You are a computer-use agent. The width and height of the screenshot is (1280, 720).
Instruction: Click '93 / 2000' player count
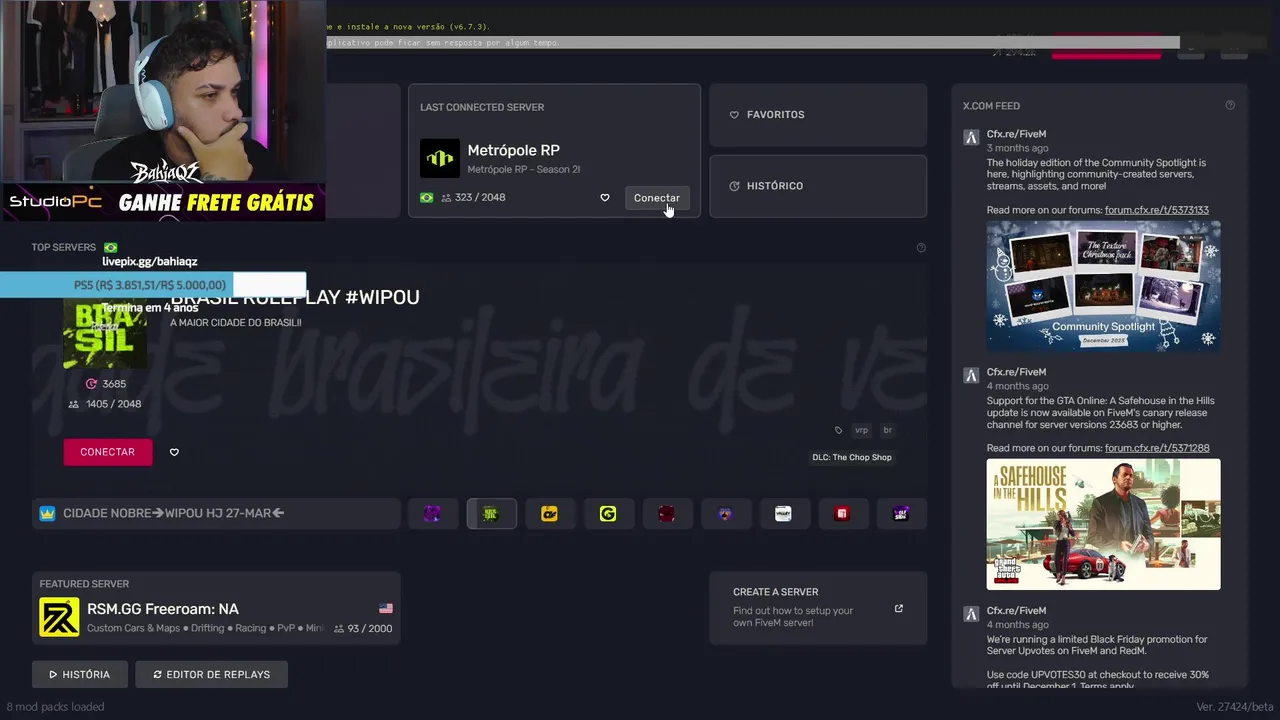click(x=370, y=629)
